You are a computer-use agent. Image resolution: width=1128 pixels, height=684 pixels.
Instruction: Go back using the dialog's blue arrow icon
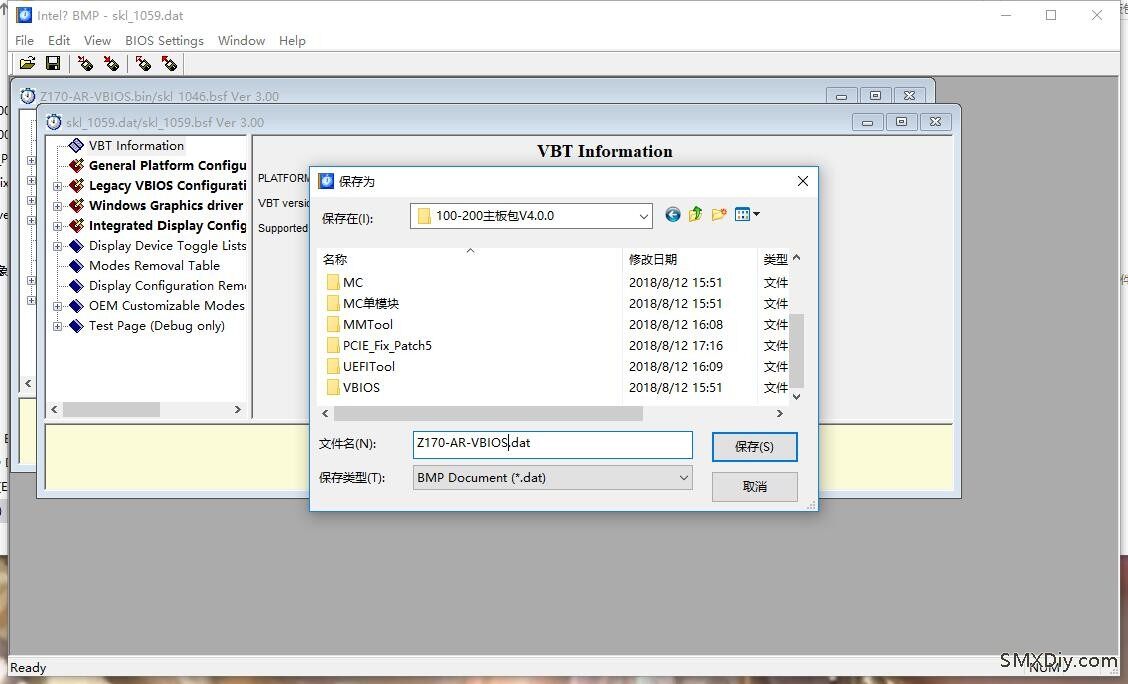click(673, 214)
